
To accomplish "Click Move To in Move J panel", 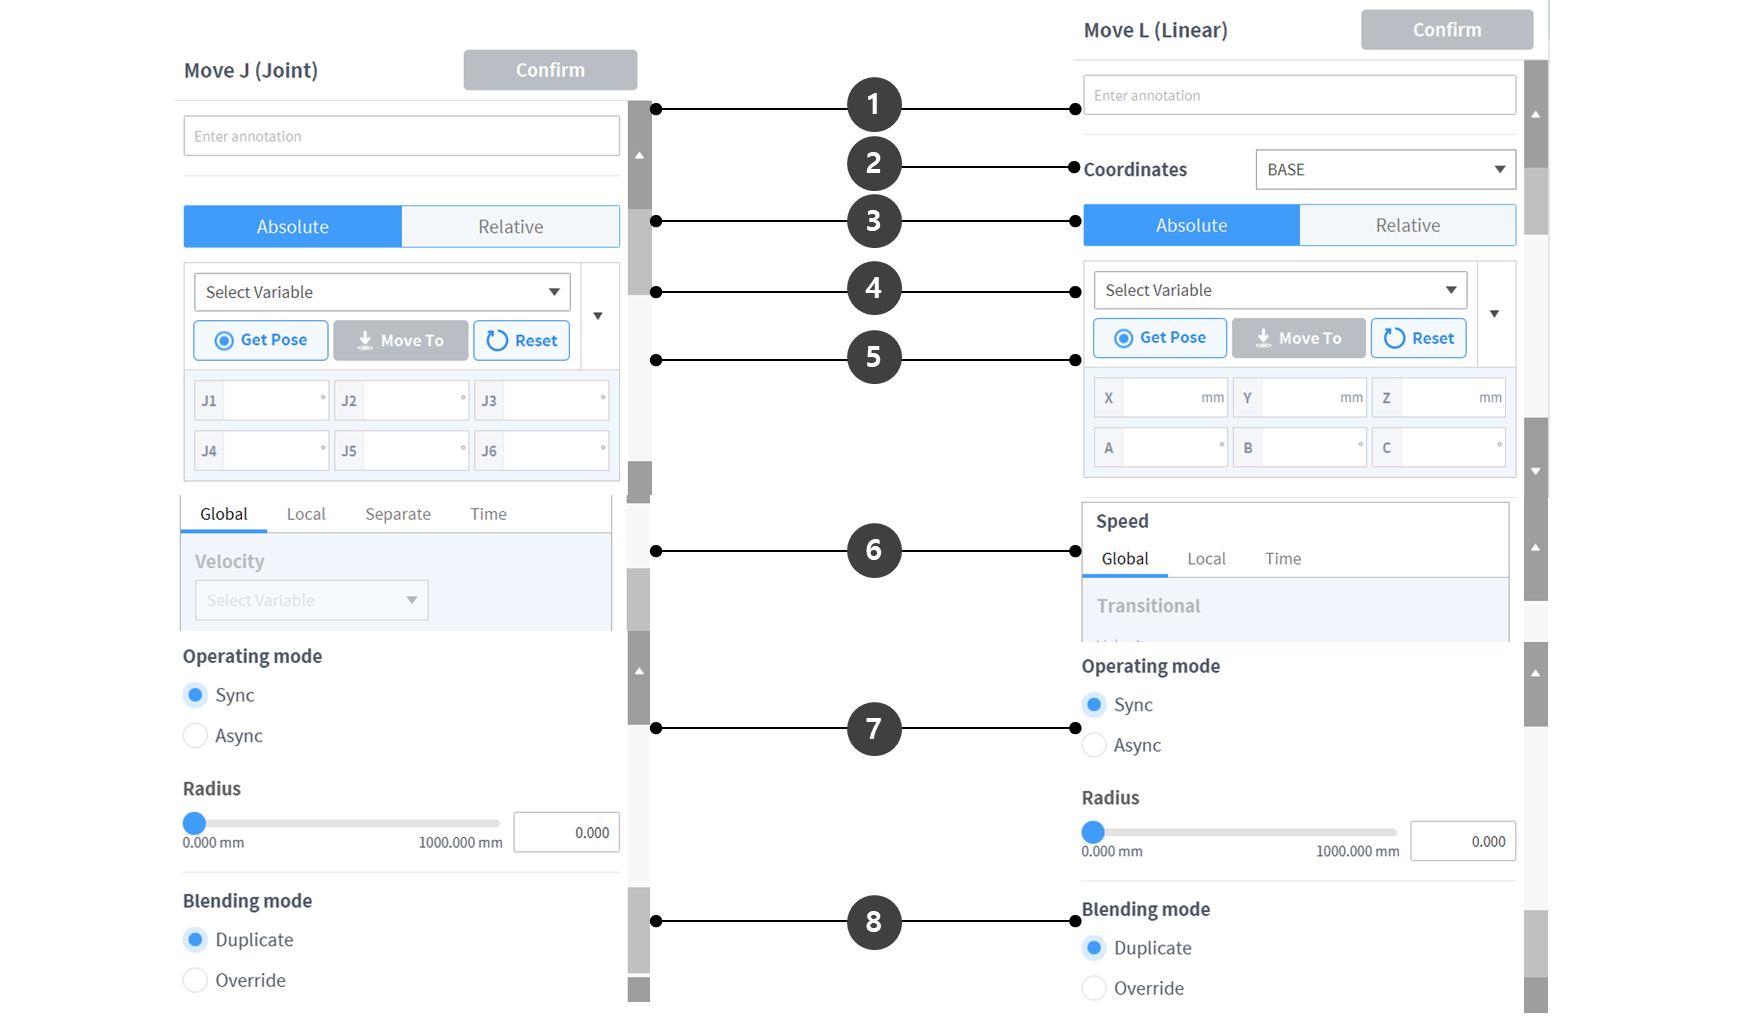I will click(400, 340).
